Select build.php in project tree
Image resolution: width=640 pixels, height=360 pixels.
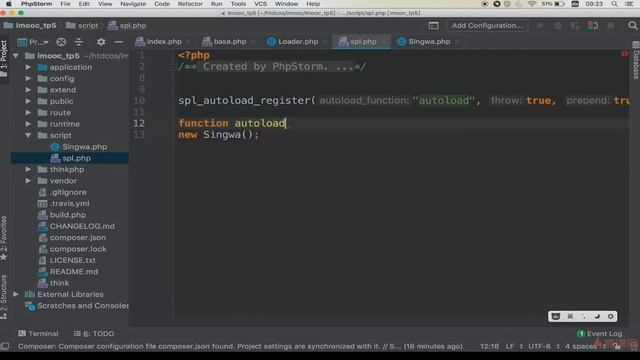(68, 215)
